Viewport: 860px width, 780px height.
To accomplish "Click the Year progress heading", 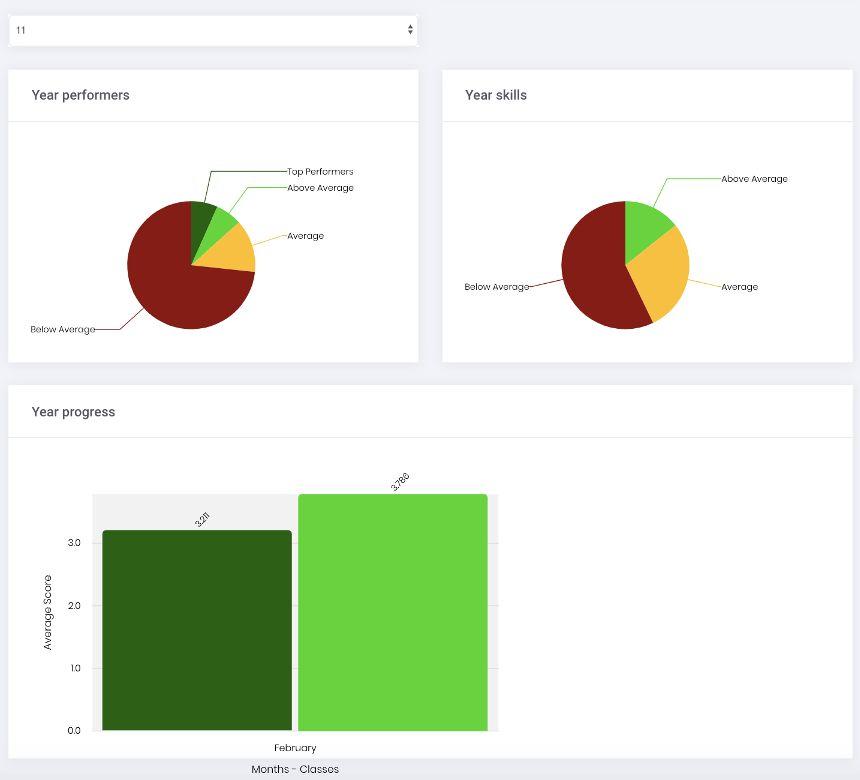I will [x=73, y=412].
